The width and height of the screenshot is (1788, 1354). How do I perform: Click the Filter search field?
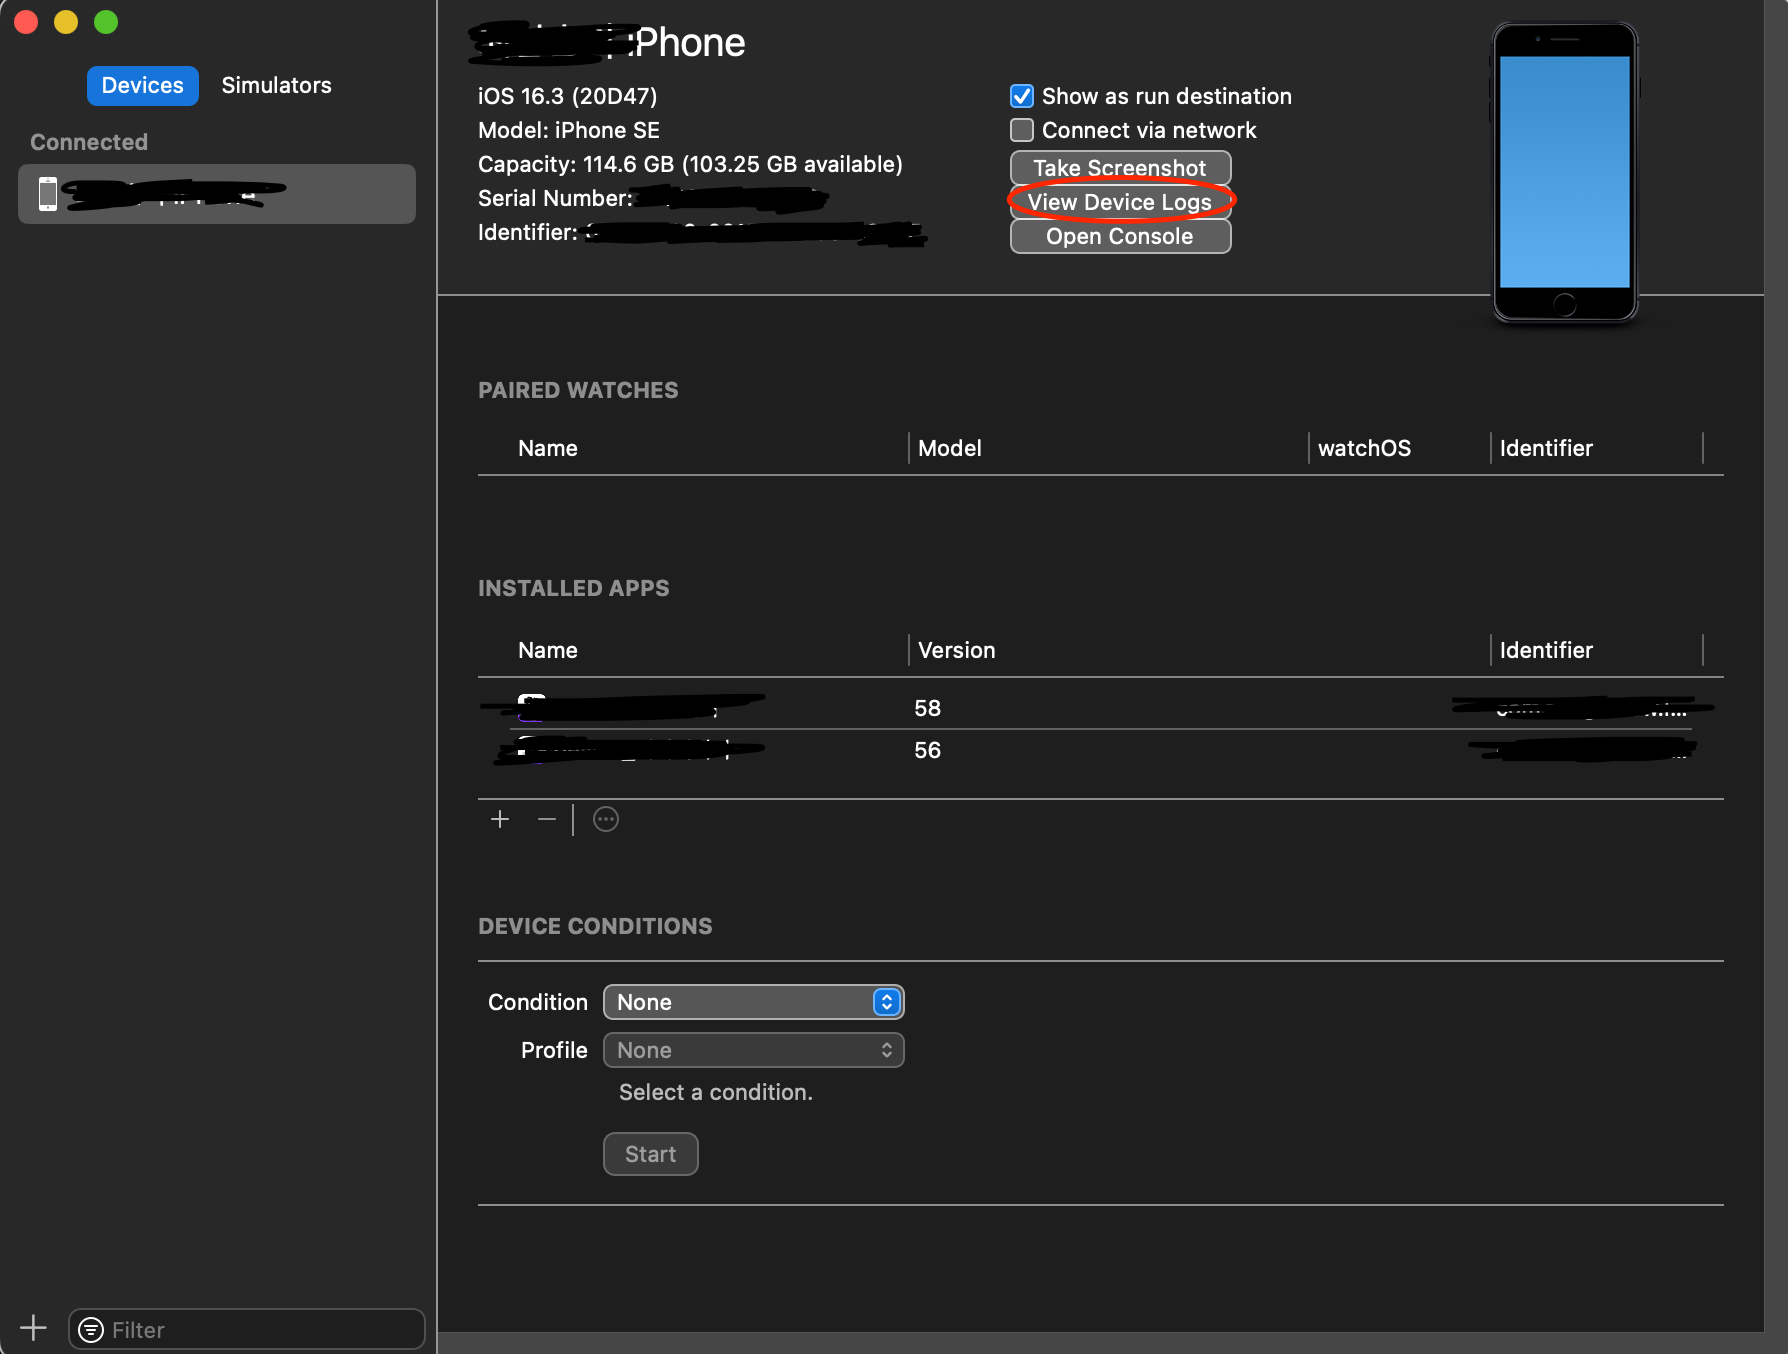[x=247, y=1330]
